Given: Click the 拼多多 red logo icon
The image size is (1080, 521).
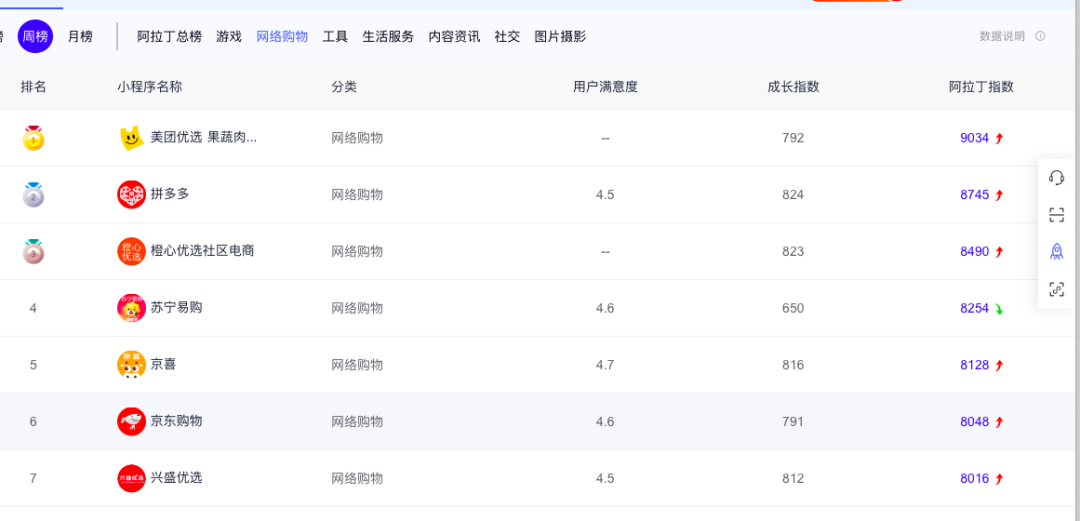Looking at the screenshot, I should coord(131,194).
